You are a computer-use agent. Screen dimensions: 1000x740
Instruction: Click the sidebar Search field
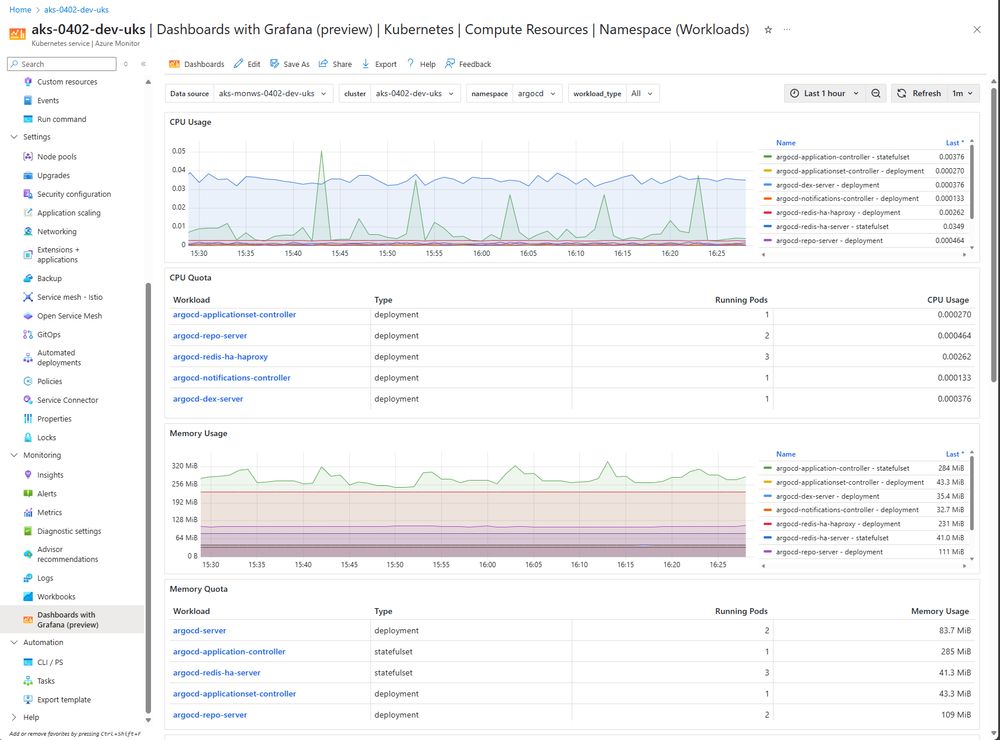[x=62, y=64]
